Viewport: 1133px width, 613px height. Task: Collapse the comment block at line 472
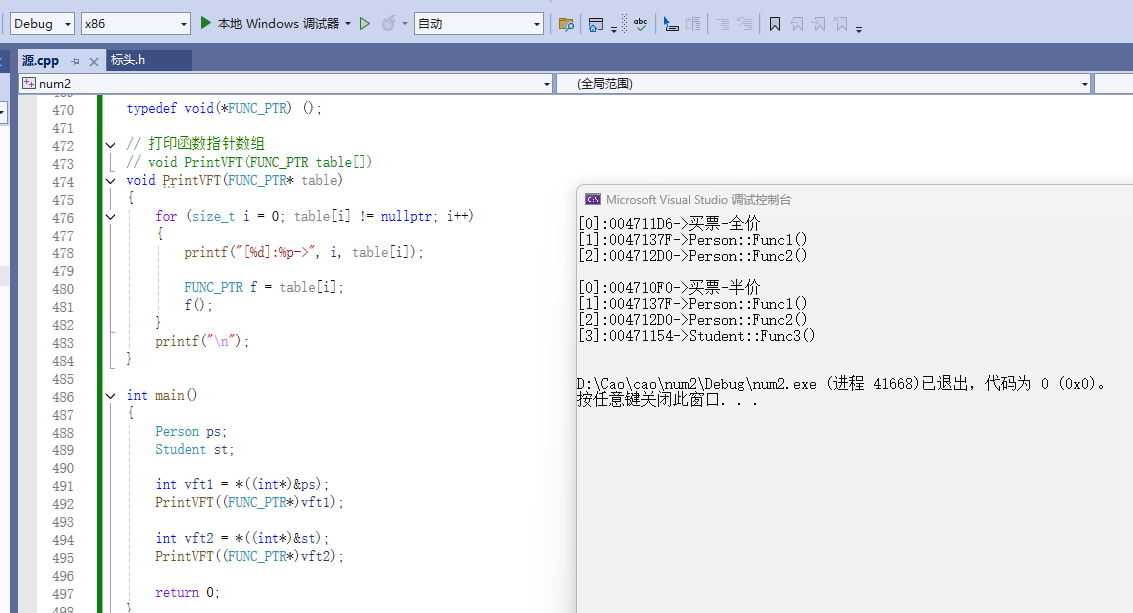[111, 145]
